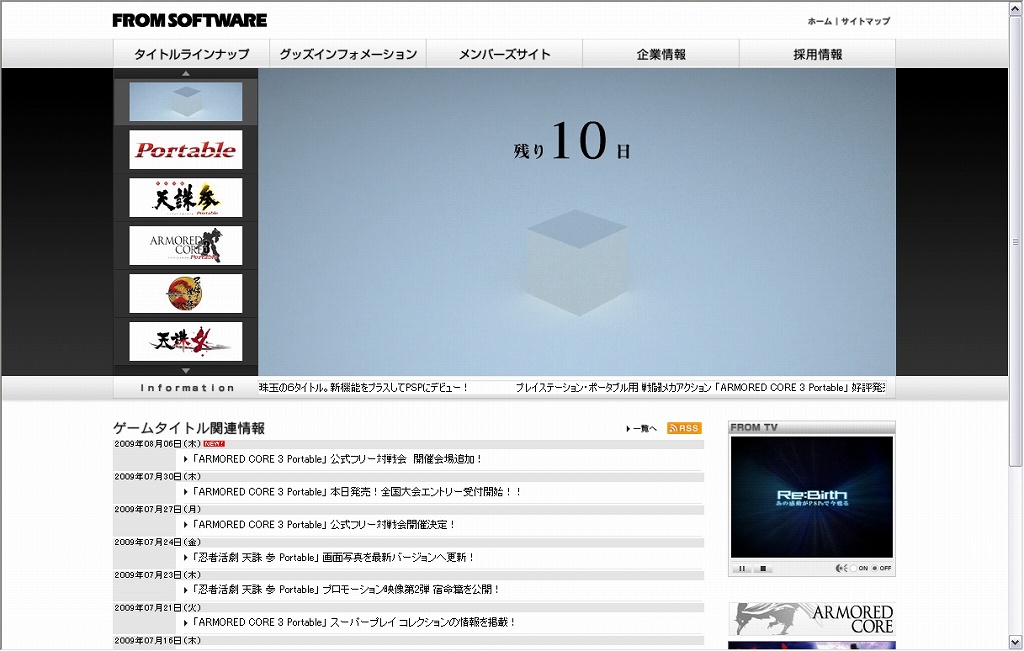Open the ARMORED CORE side banner
The image size is (1024, 651).
click(812, 619)
